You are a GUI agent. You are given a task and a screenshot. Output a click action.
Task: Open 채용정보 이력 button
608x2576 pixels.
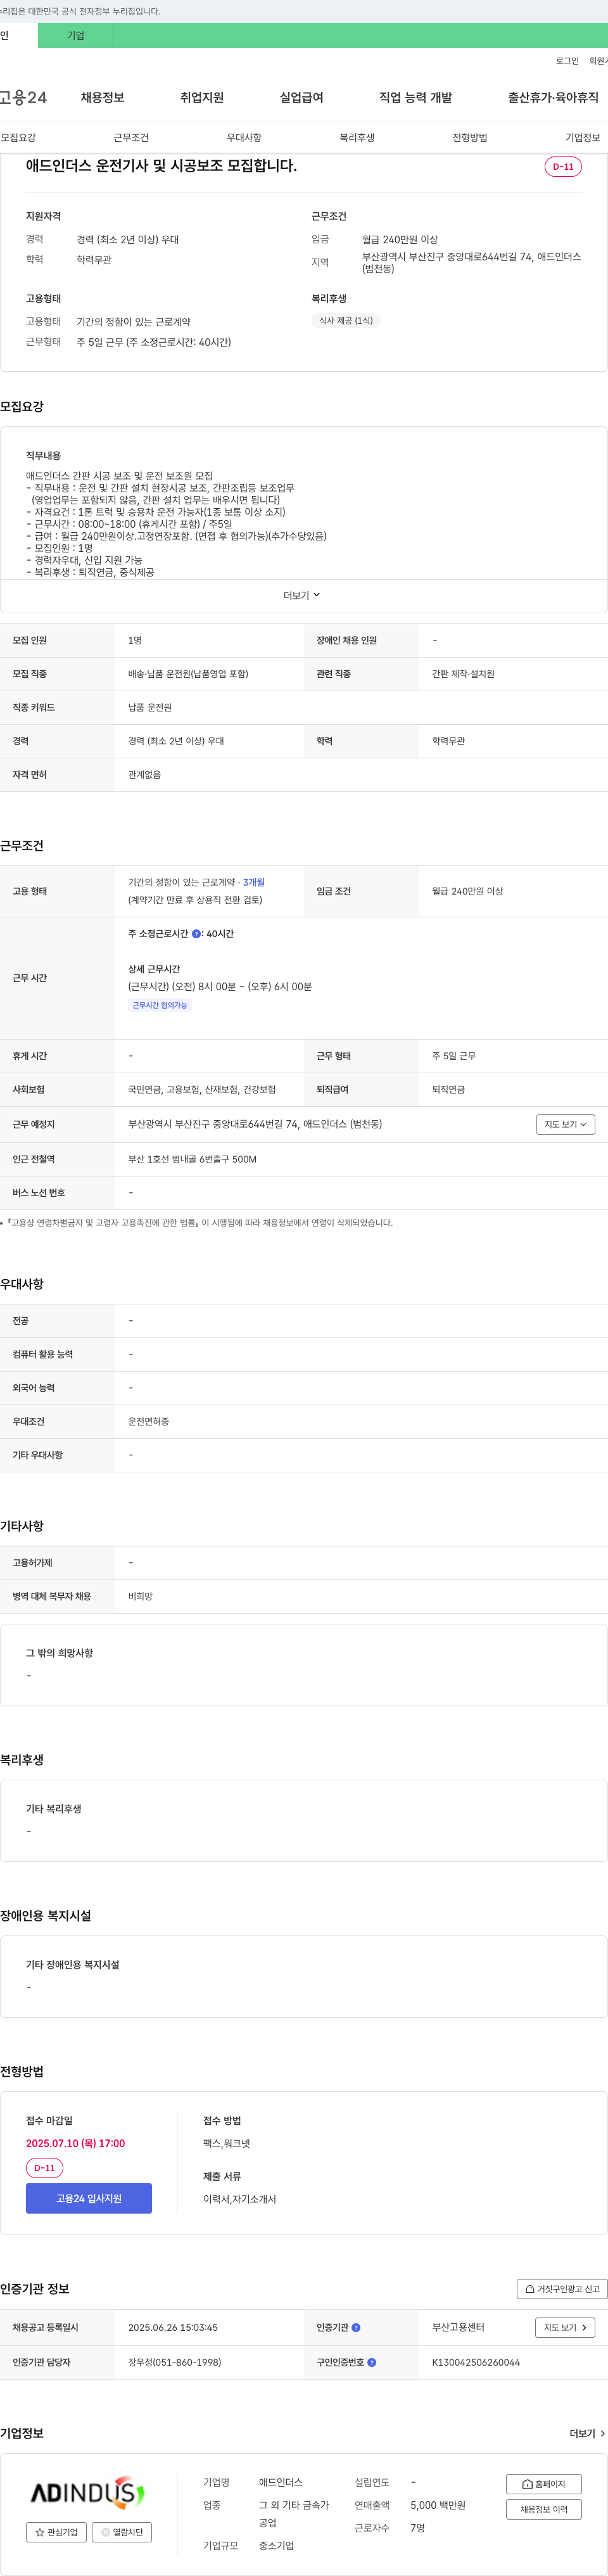tap(543, 2509)
